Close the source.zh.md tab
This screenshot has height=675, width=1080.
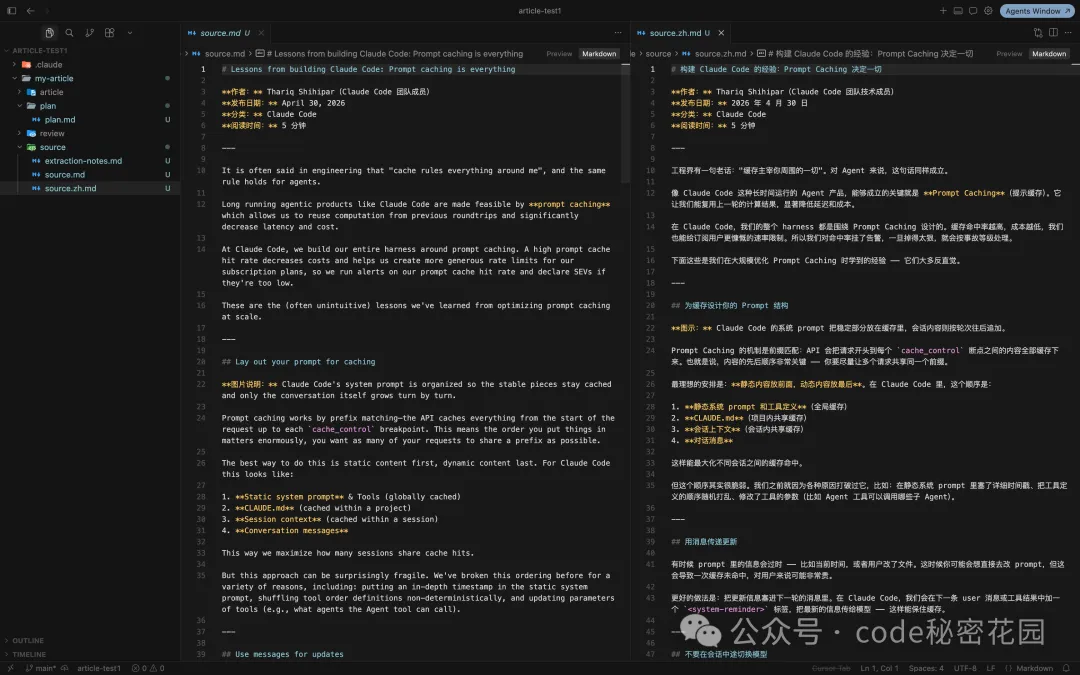[x=721, y=32]
